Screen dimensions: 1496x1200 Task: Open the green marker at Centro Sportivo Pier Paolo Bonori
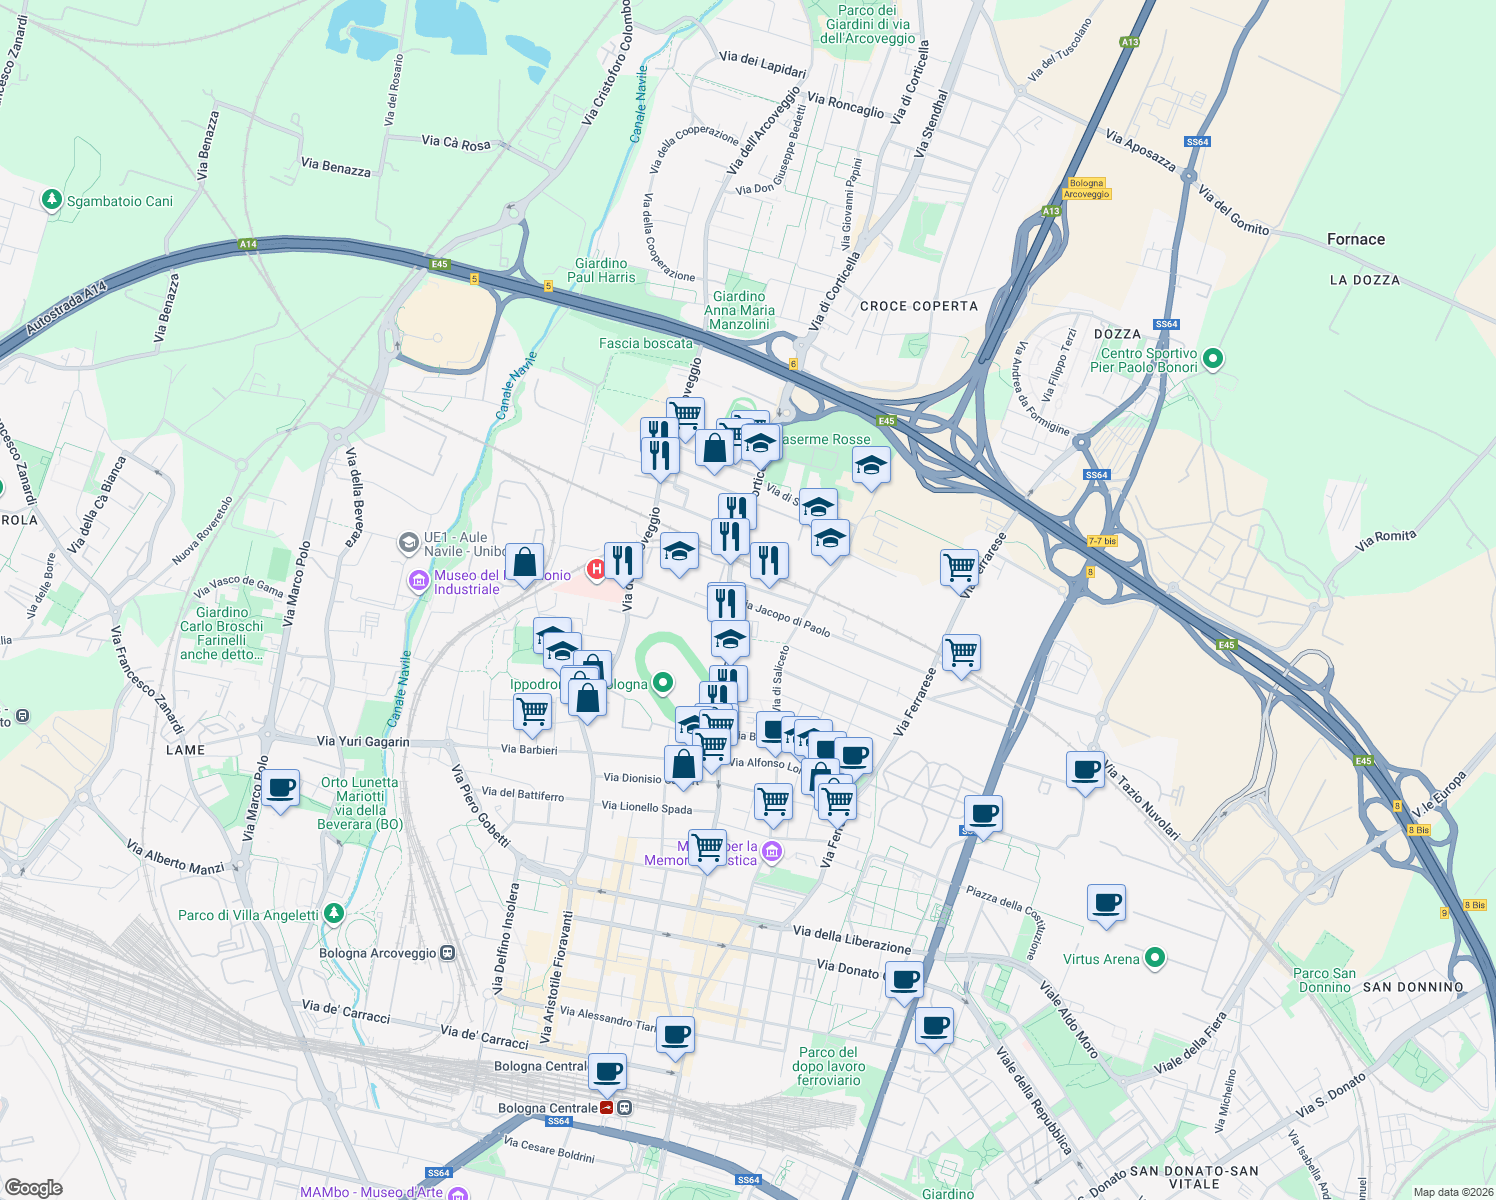pyautogui.click(x=1213, y=359)
